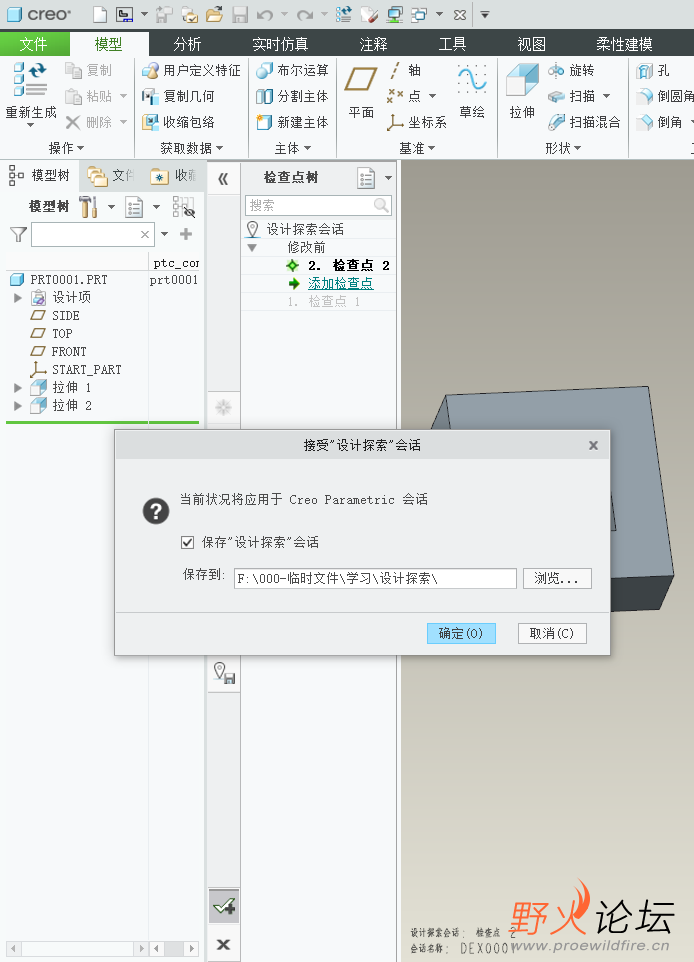Select the Round (倒圆角) tool
This screenshot has width=694, height=962.
tap(665, 96)
